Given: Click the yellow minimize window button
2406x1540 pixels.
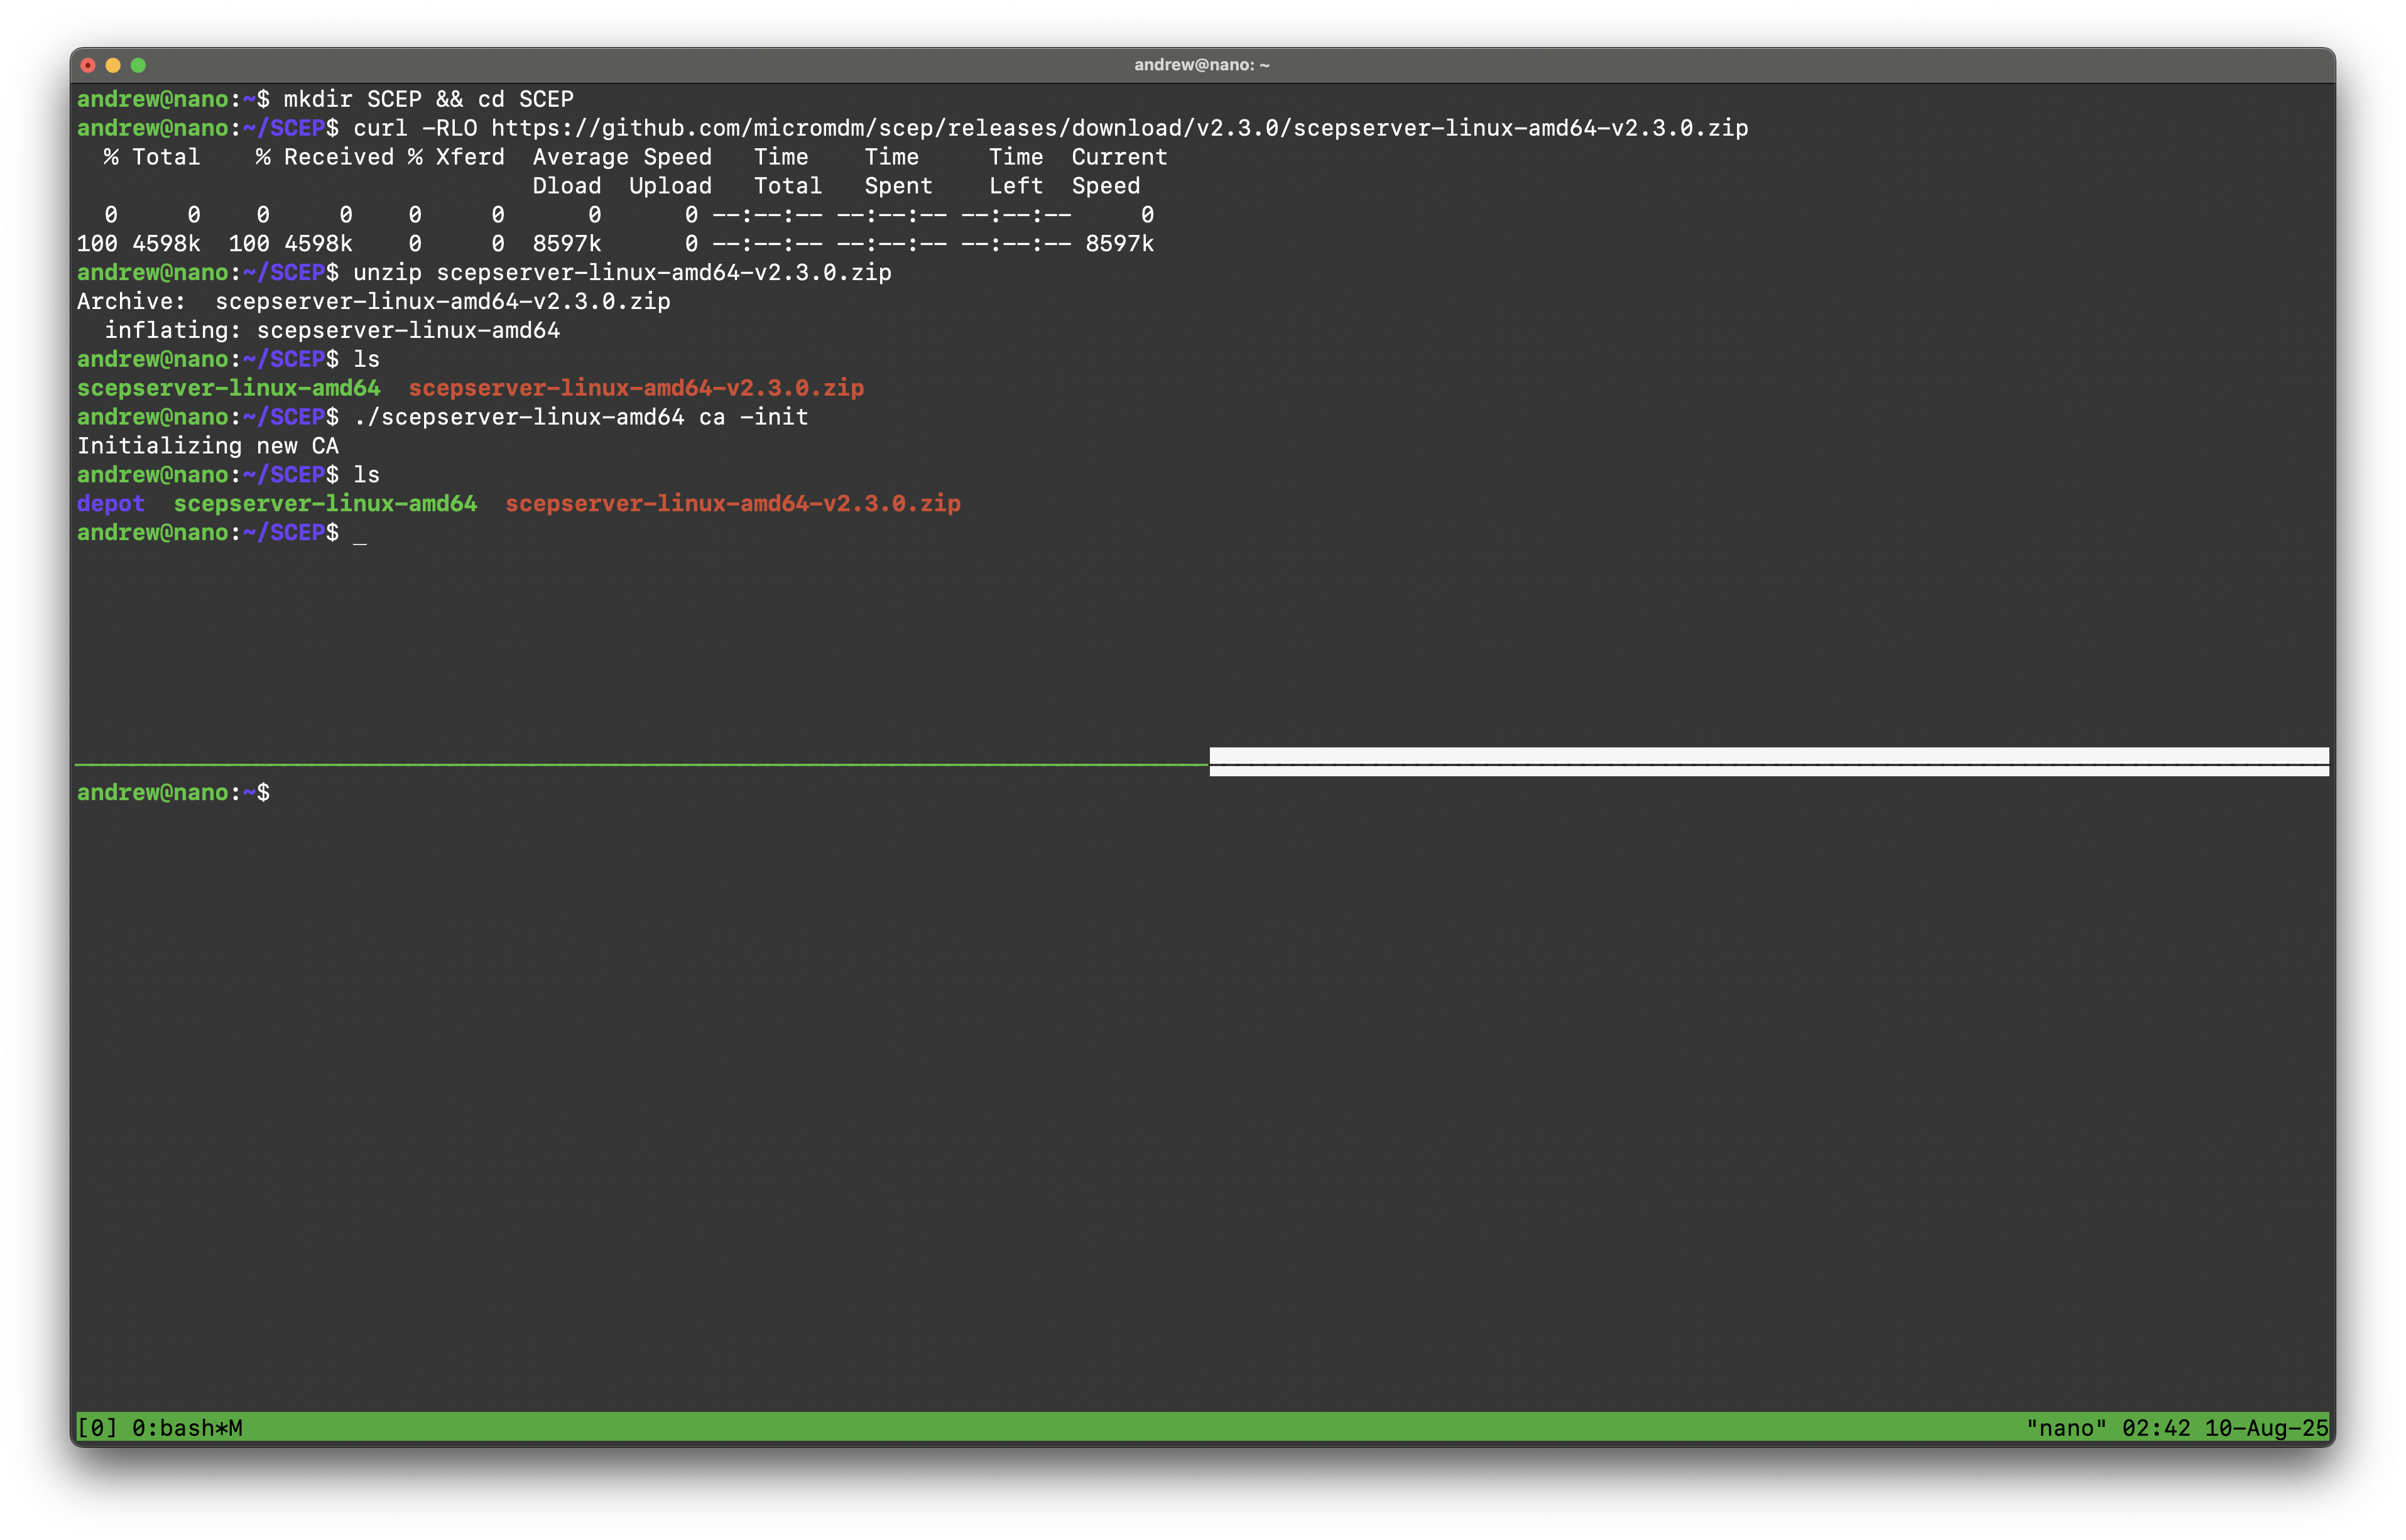Looking at the screenshot, I should click(113, 65).
